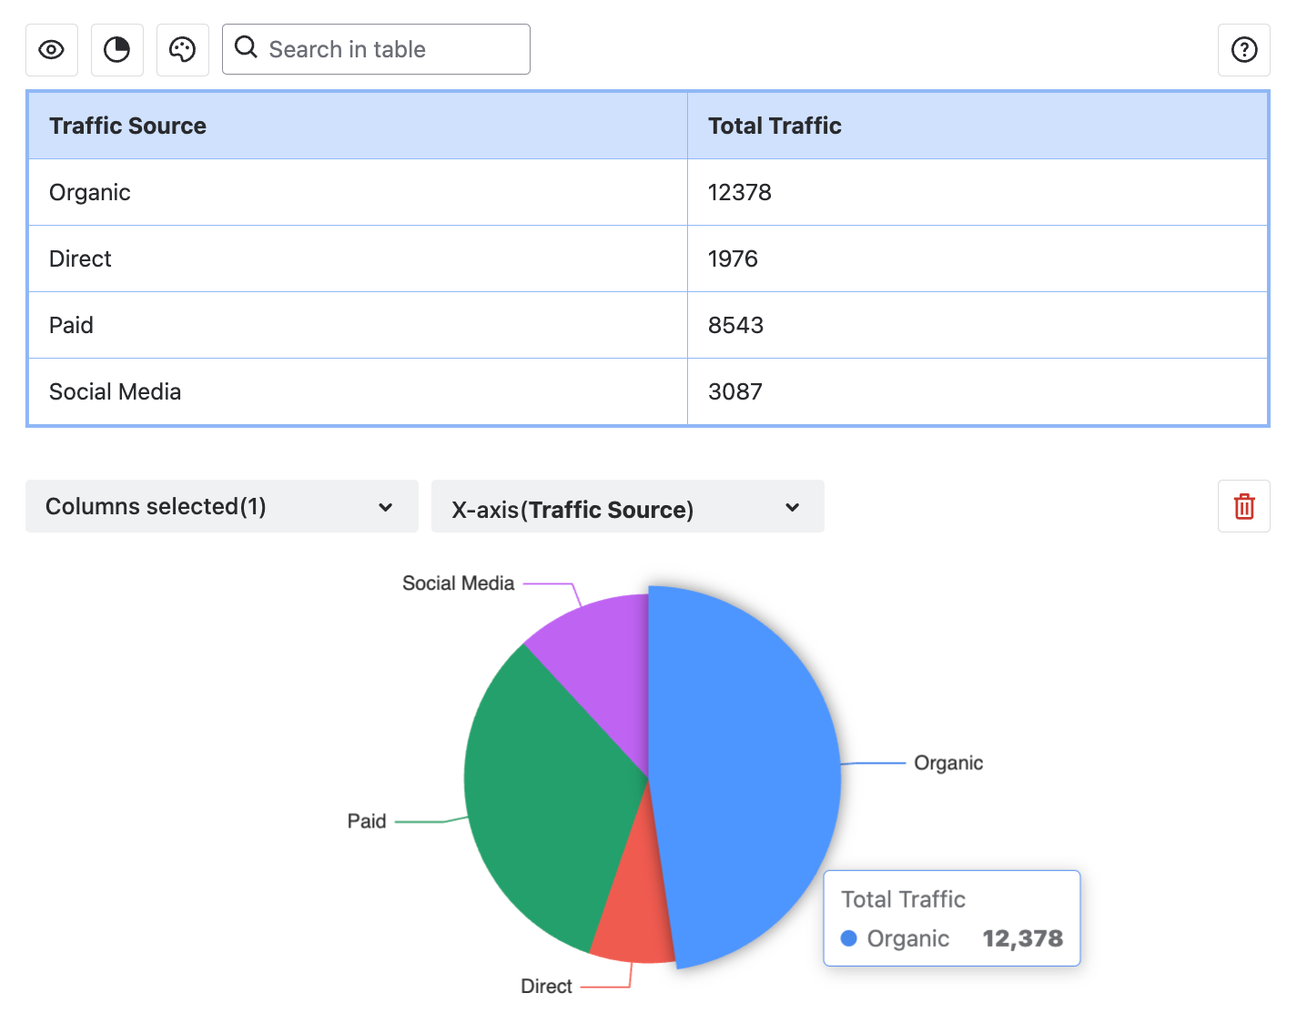Click the Traffic Source column header

pyautogui.click(x=358, y=126)
